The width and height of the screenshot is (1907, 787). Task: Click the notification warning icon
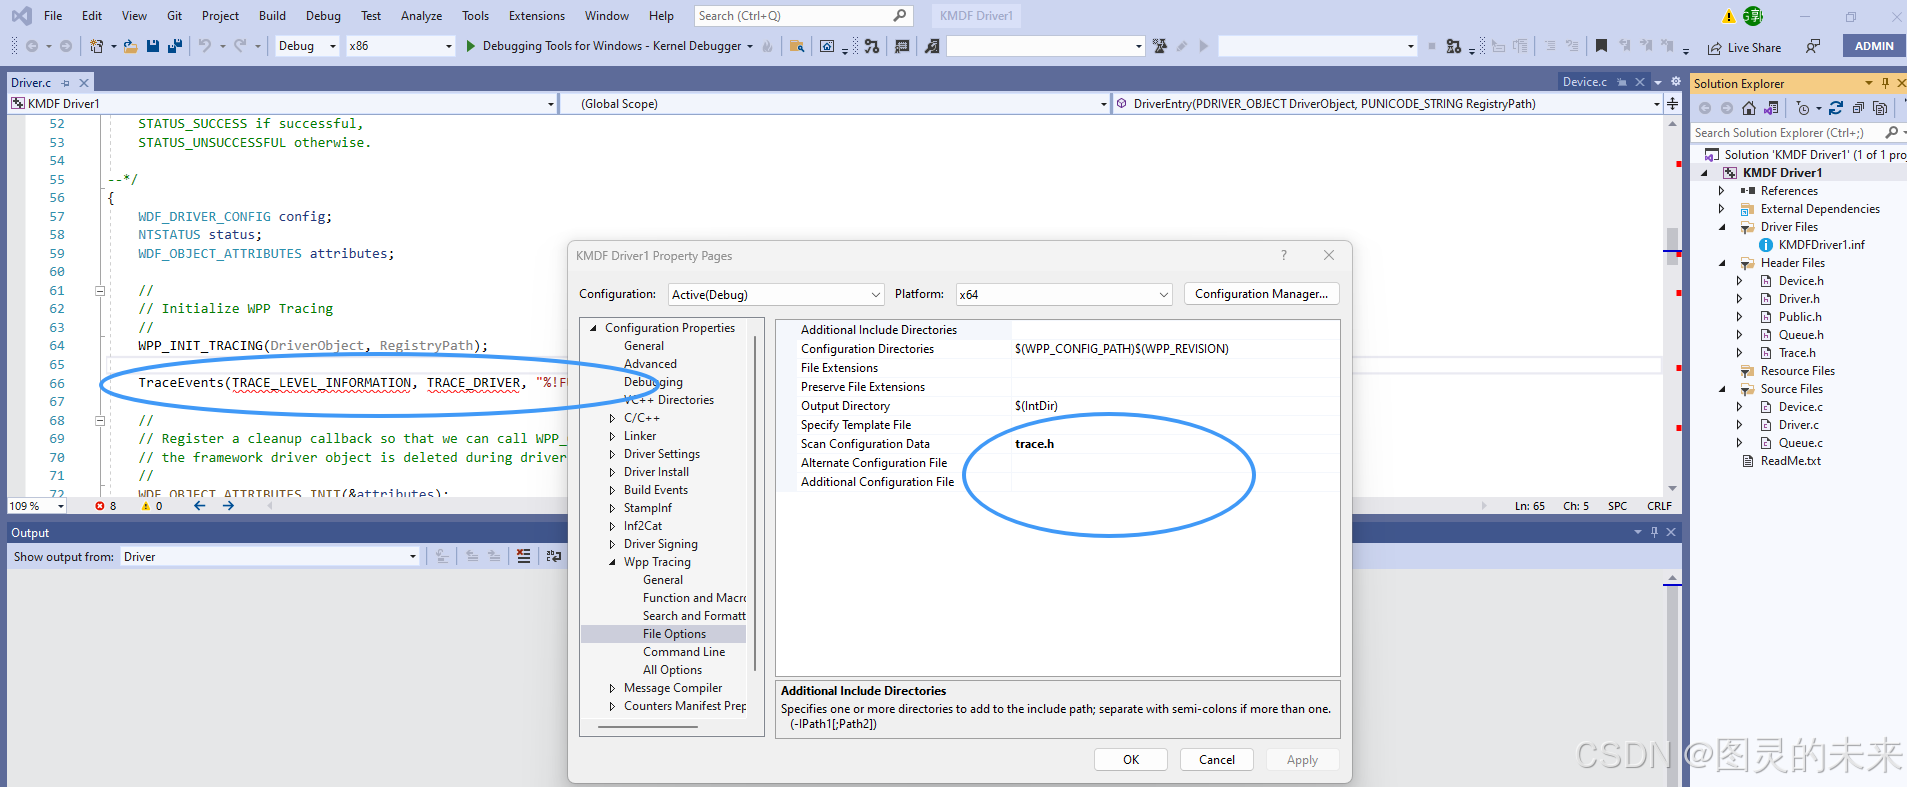1728,16
